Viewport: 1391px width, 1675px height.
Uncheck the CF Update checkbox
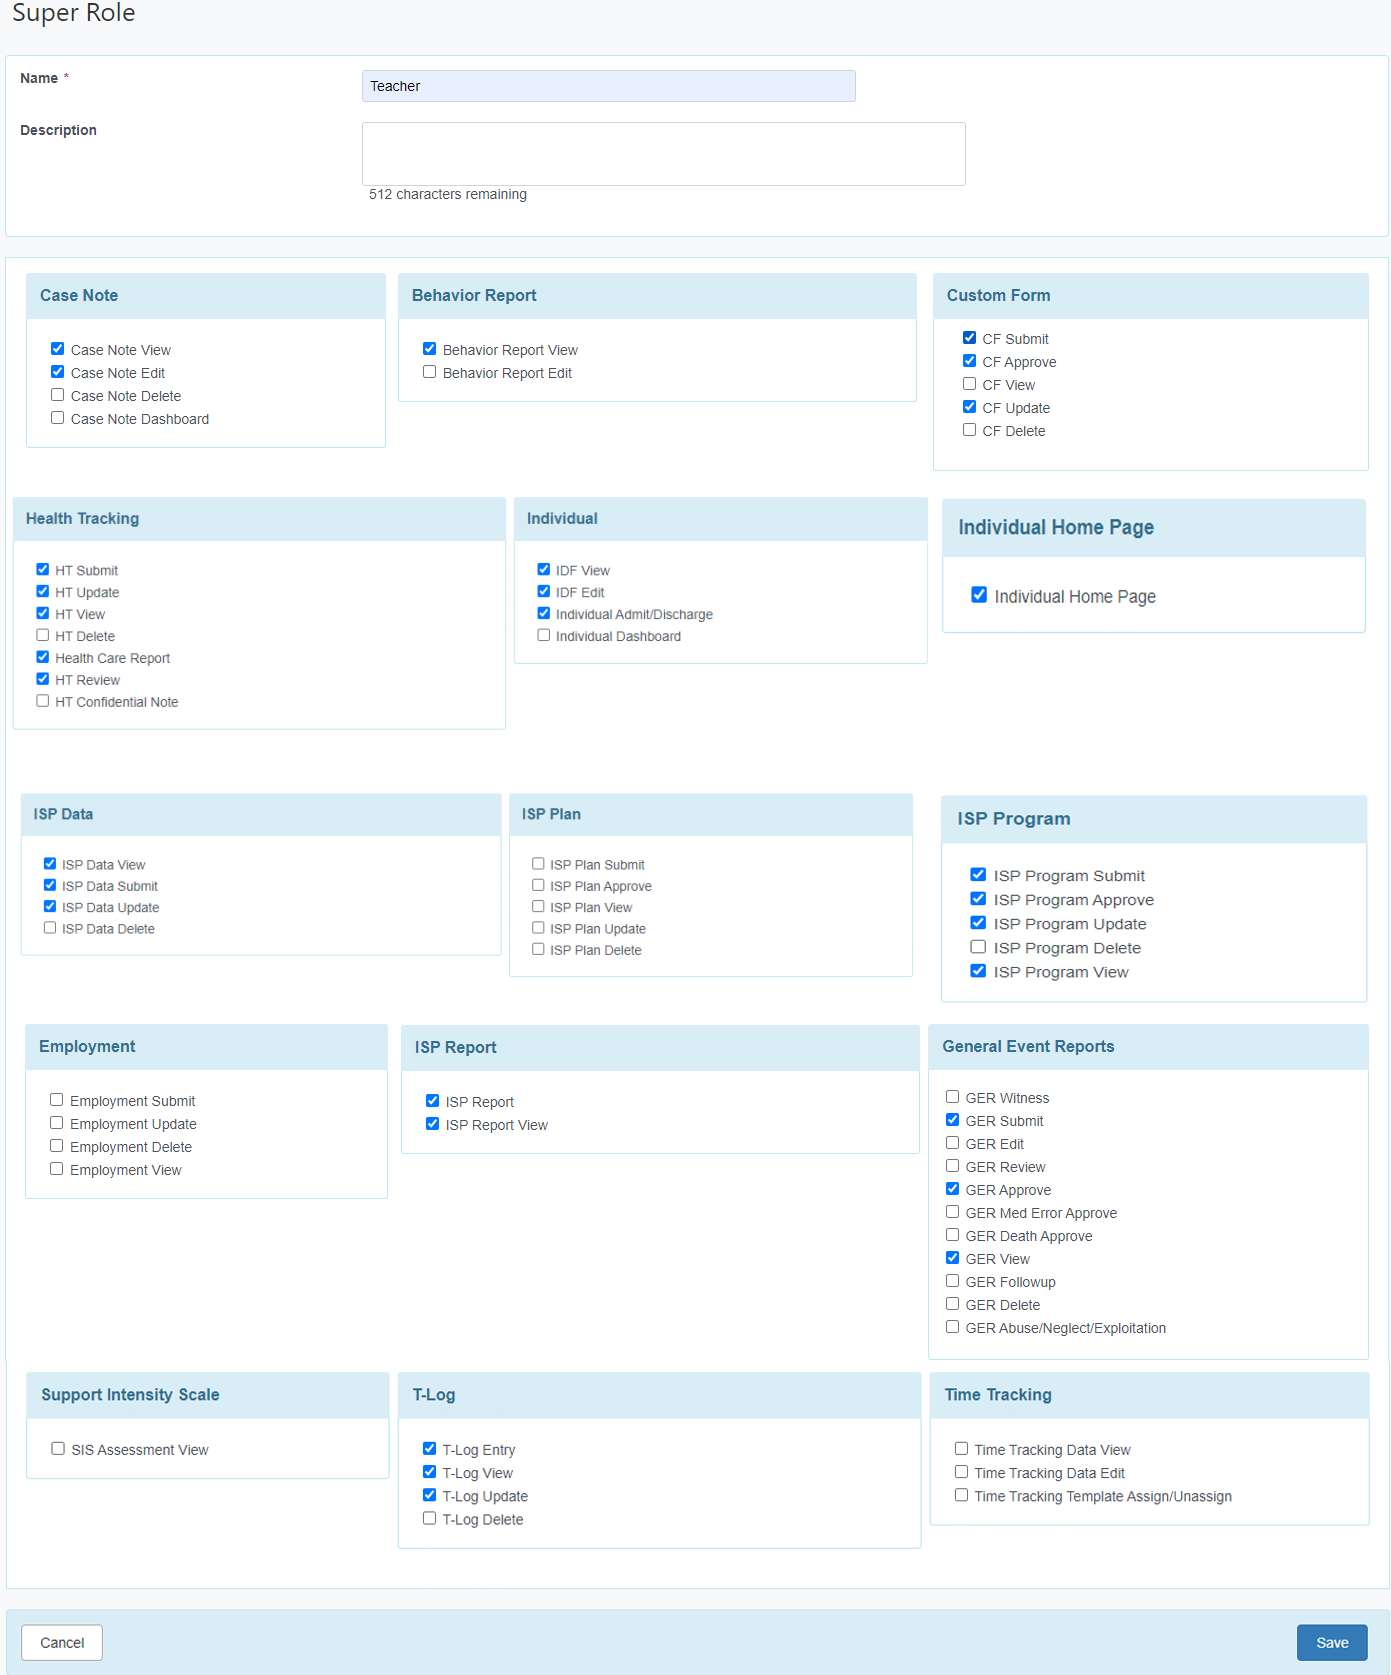click(x=969, y=407)
